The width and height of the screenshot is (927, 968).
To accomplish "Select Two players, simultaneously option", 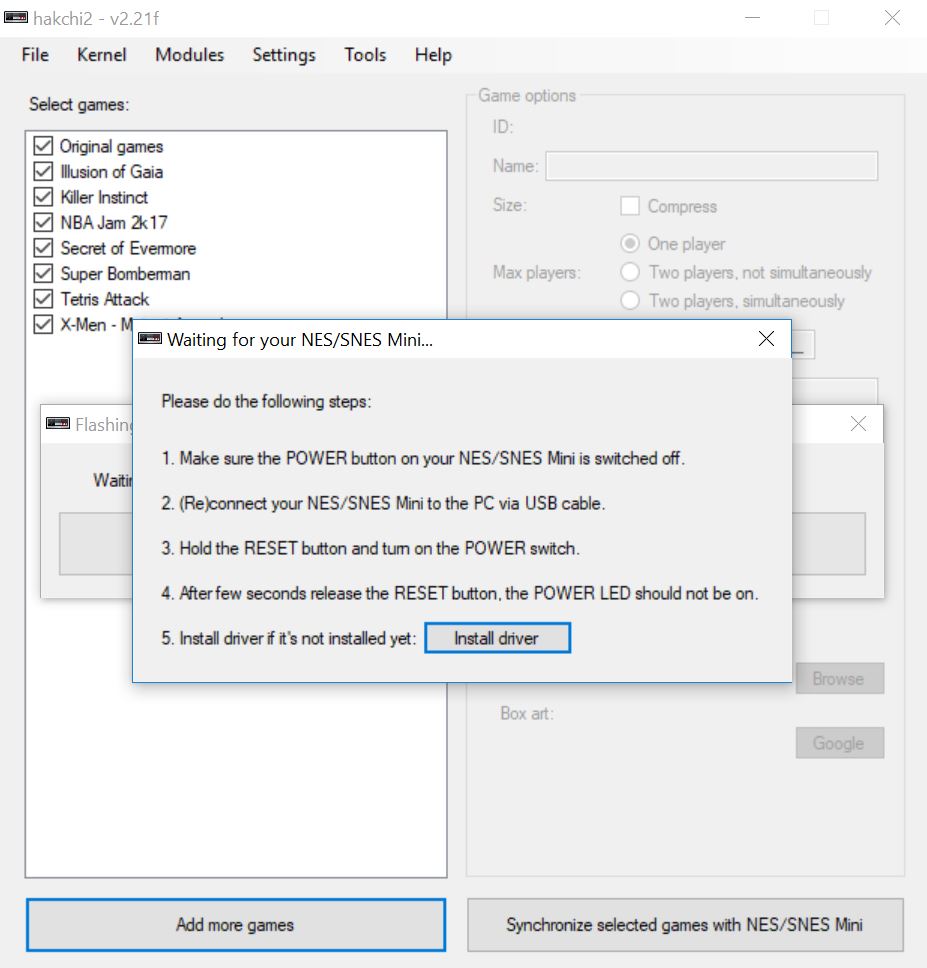I will click(x=630, y=301).
